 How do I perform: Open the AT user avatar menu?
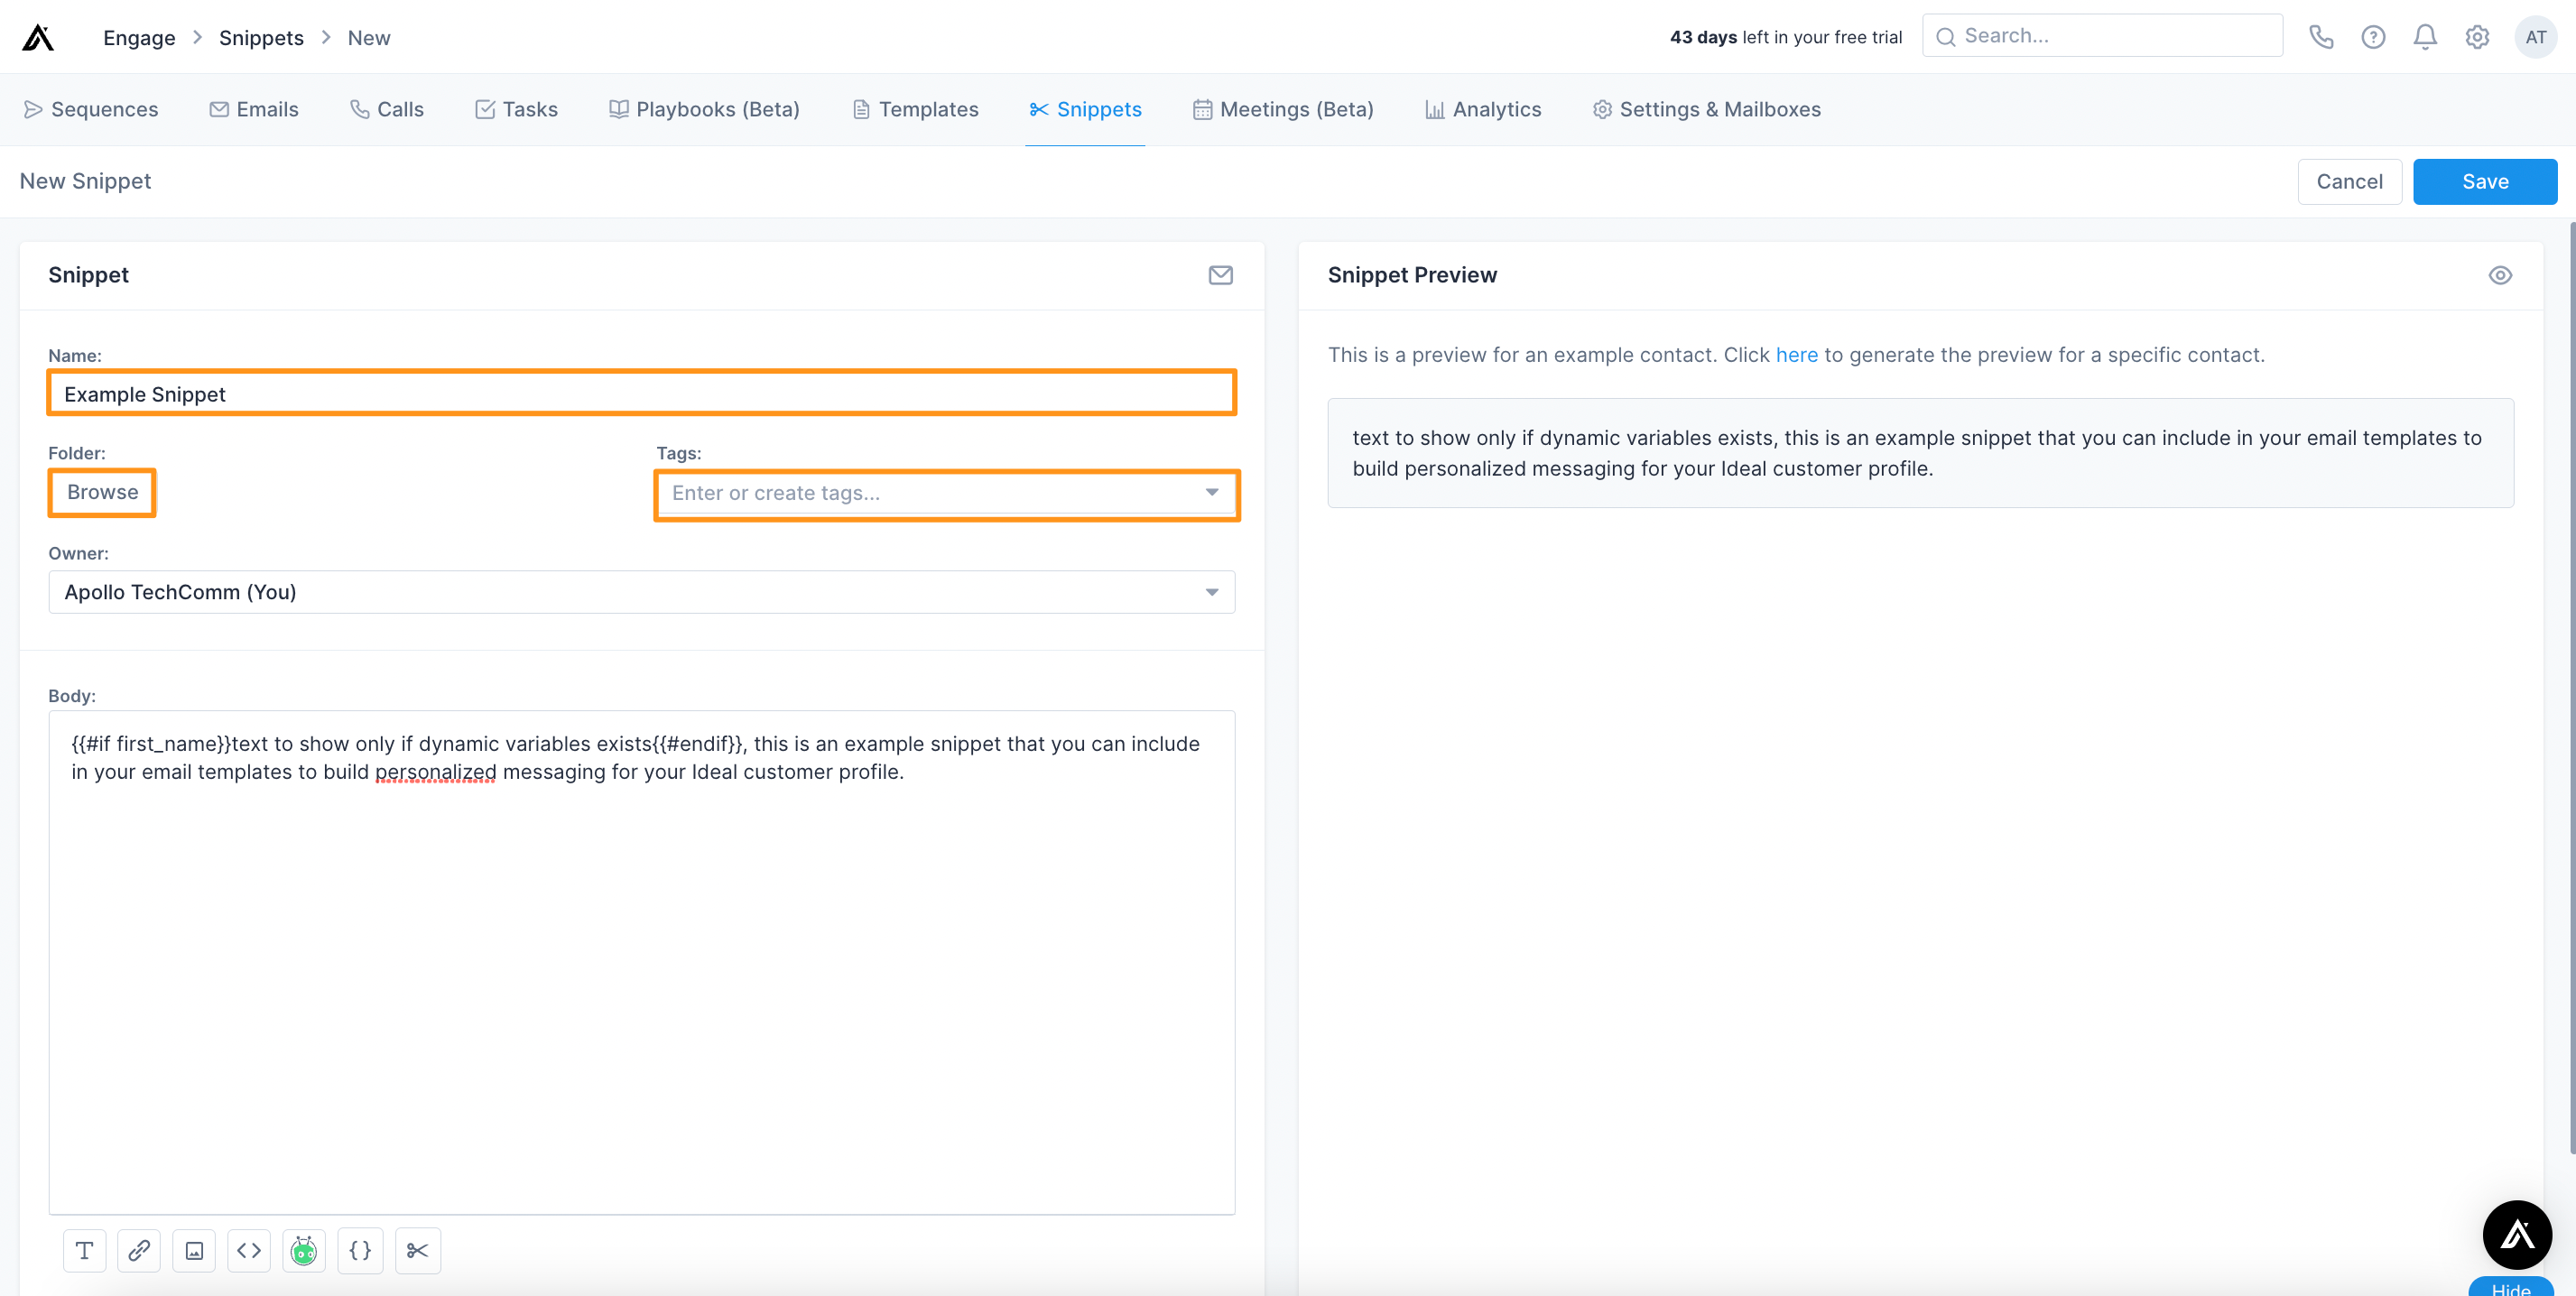2535,37
